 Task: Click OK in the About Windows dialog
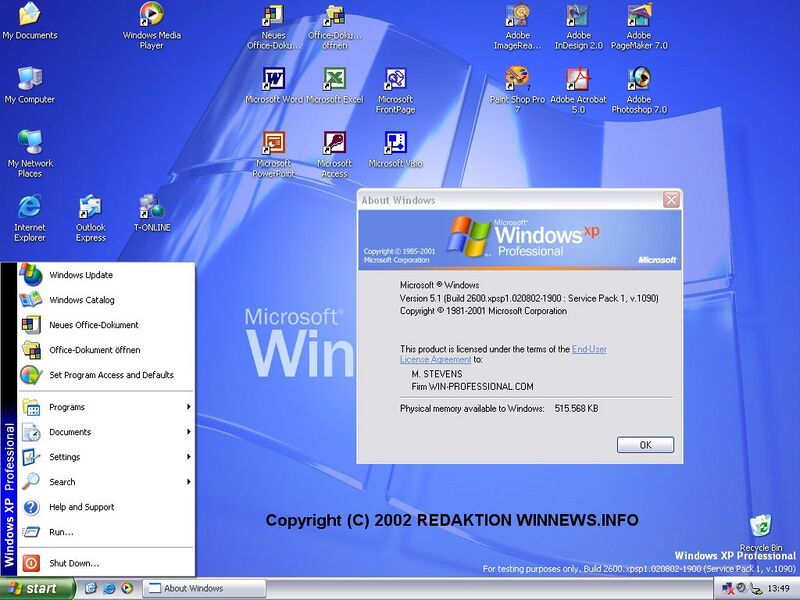(645, 445)
